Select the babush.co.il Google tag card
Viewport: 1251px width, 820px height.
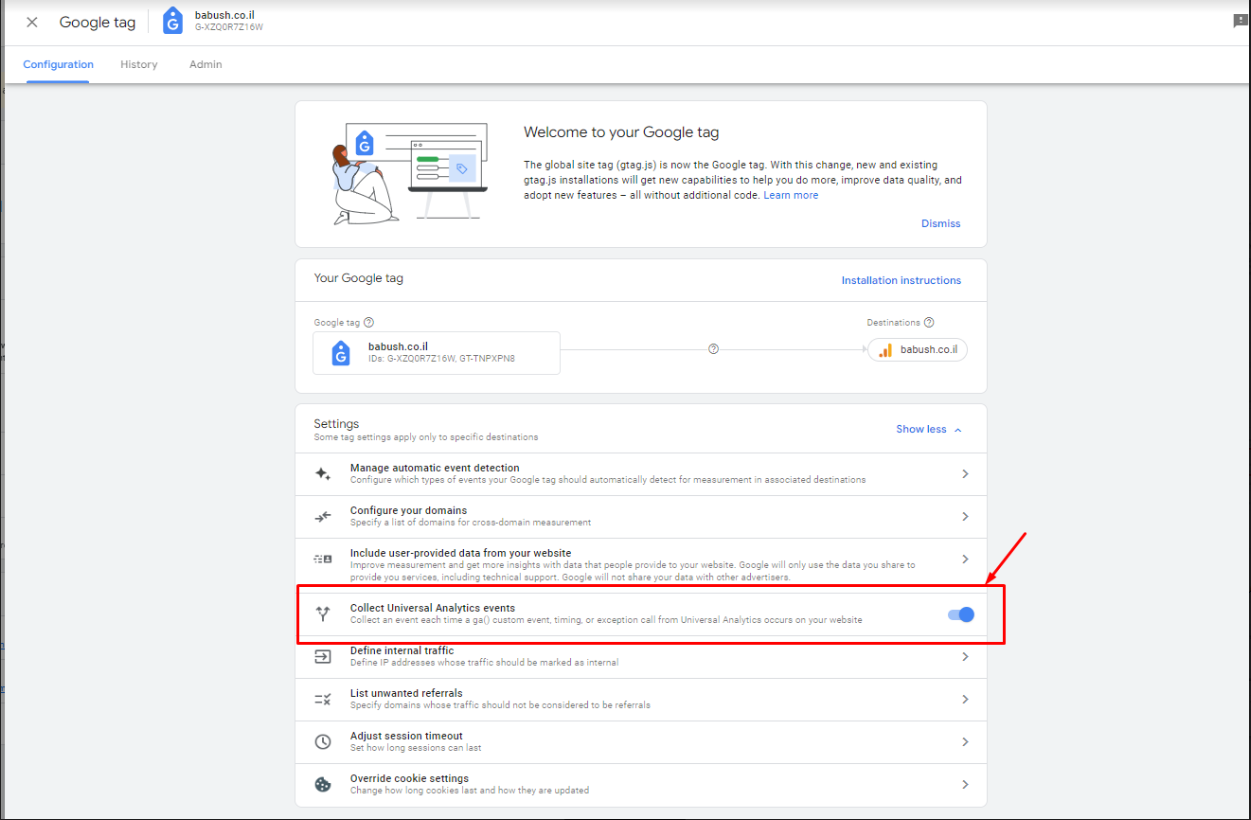point(436,353)
